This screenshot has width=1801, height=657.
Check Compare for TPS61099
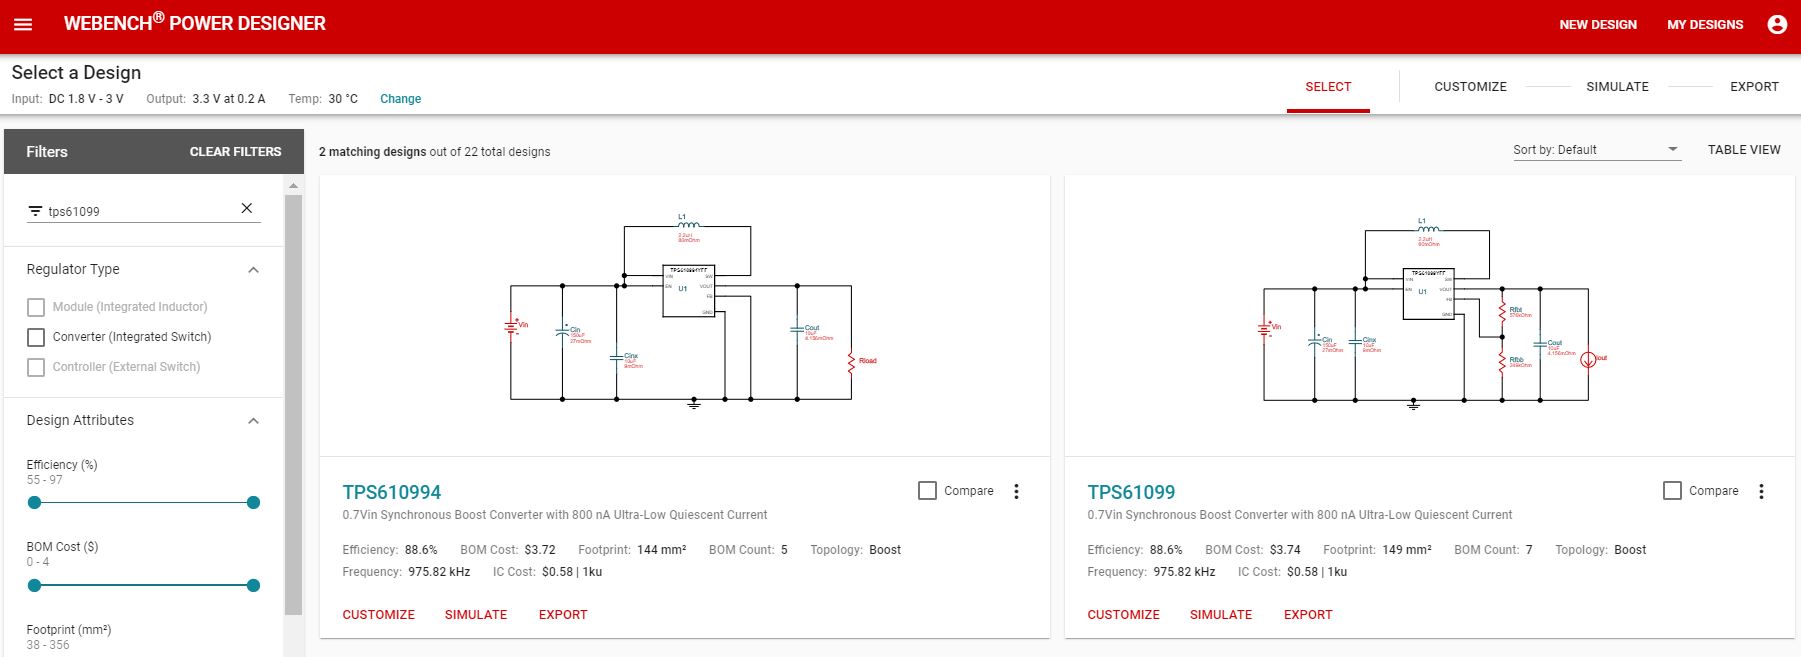point(1673,491)
